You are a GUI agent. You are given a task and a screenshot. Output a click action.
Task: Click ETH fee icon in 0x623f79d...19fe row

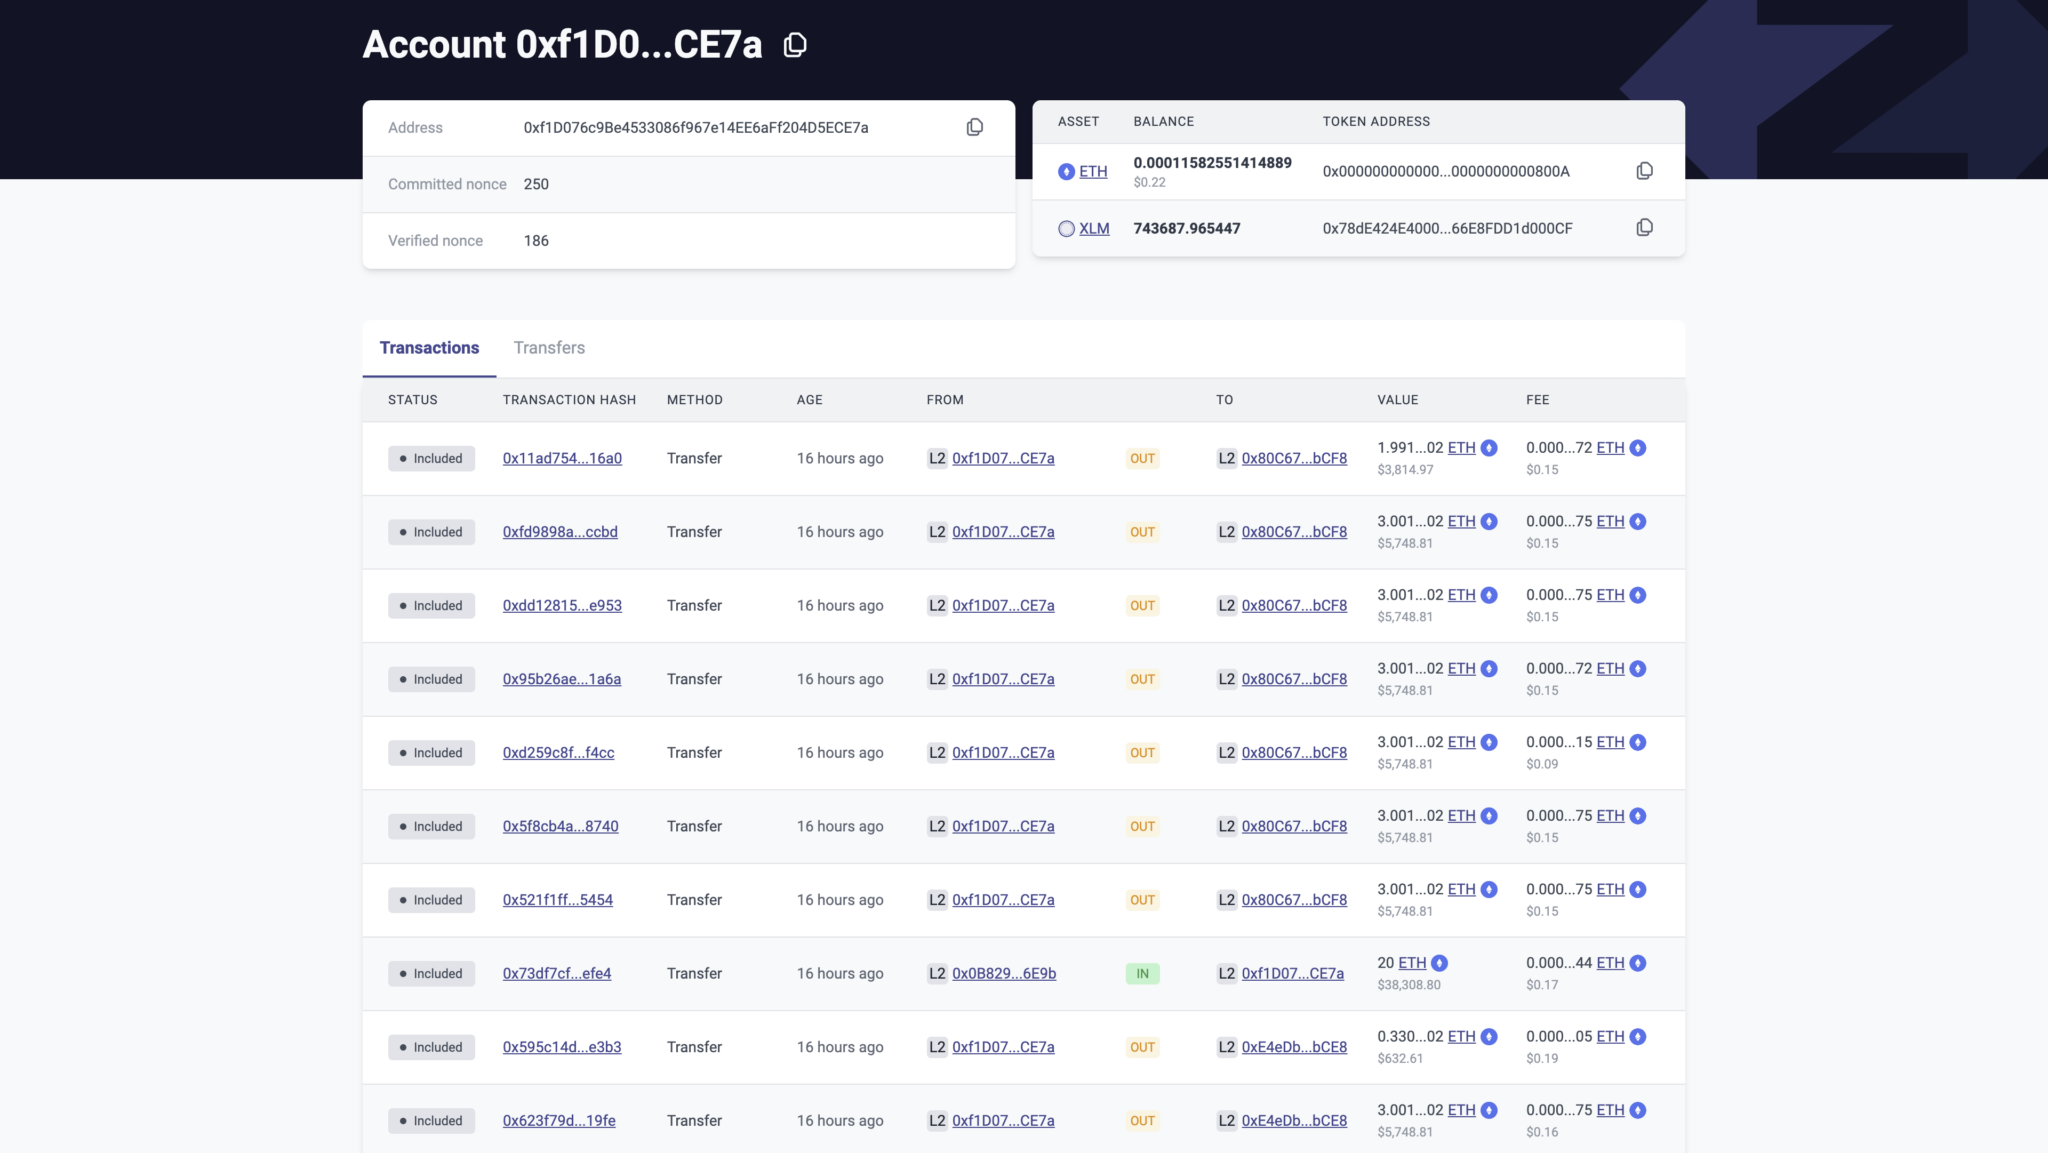(1638, 1110)
